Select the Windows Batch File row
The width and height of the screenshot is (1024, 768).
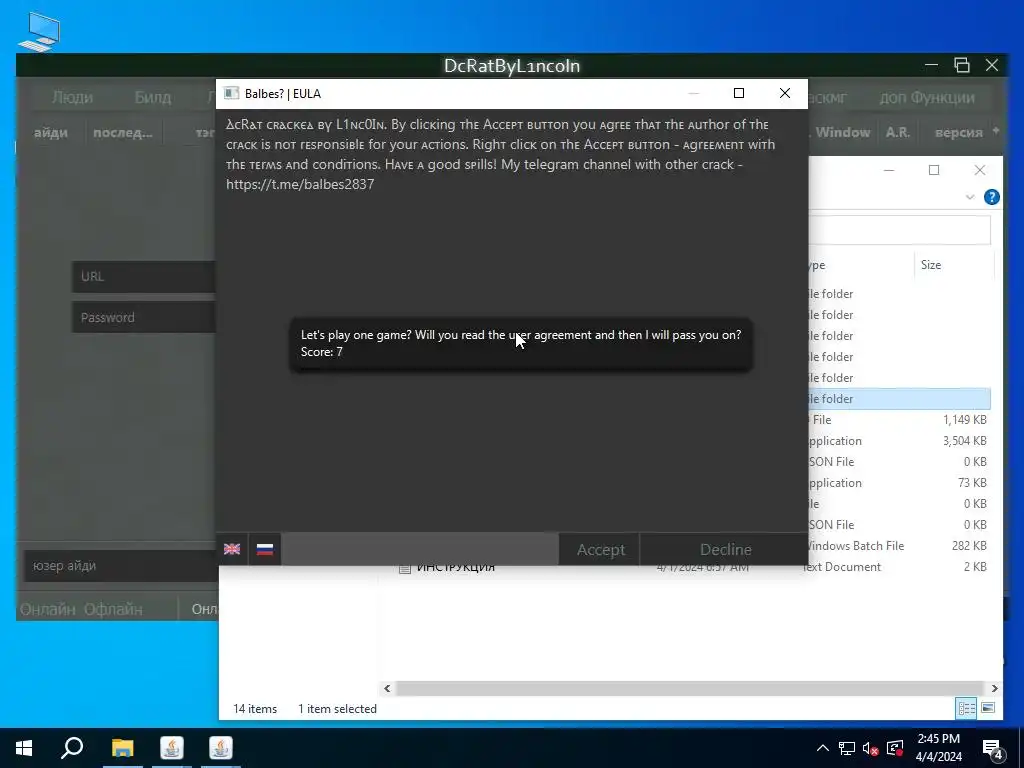point(899,545)
